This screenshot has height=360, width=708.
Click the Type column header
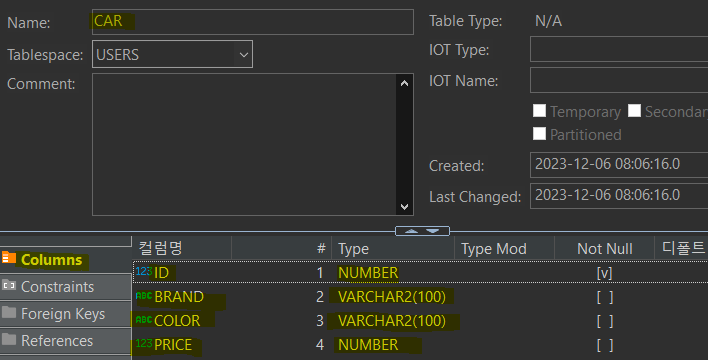point(393,248)
